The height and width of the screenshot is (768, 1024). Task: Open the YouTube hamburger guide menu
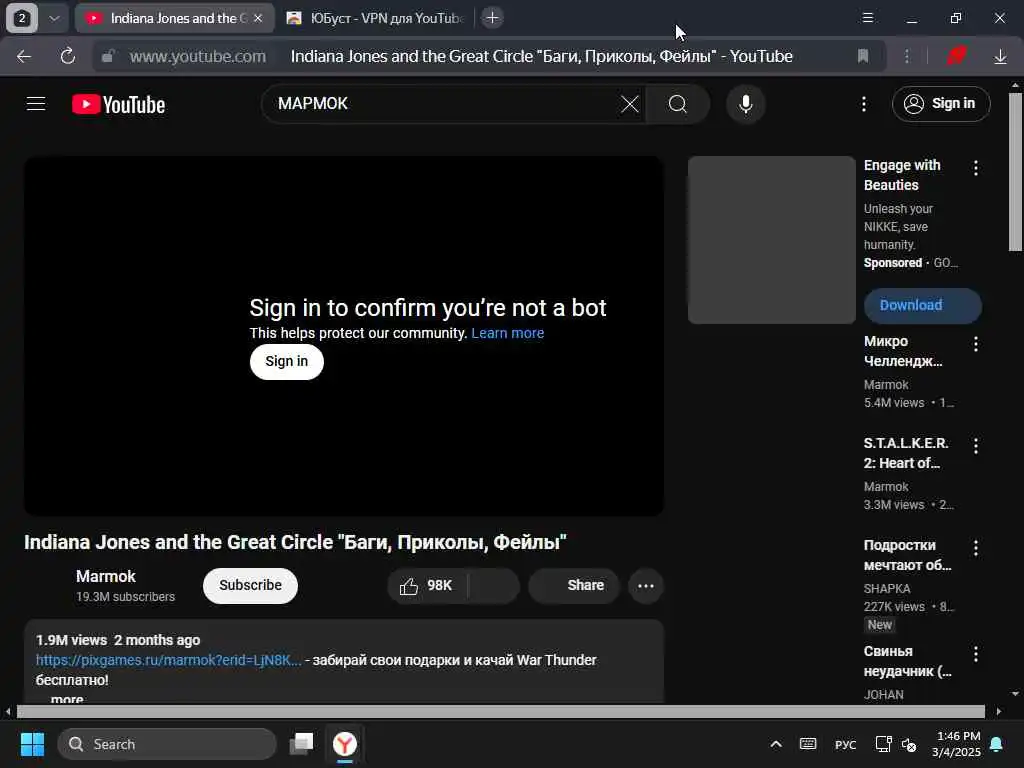pos(36,104)
